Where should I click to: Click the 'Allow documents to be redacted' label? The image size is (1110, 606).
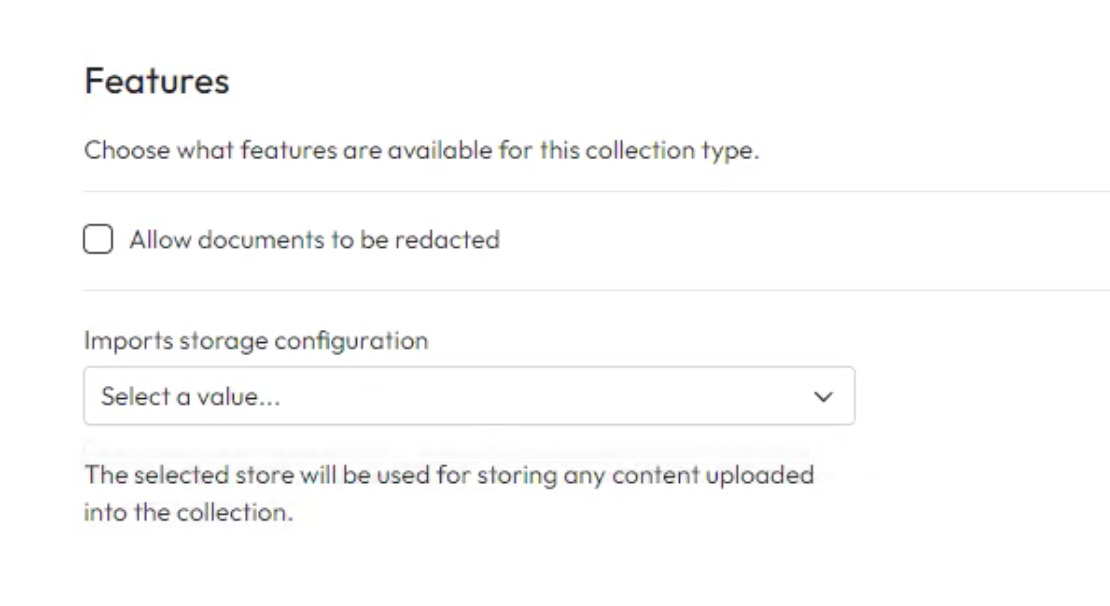coord(313,240)
